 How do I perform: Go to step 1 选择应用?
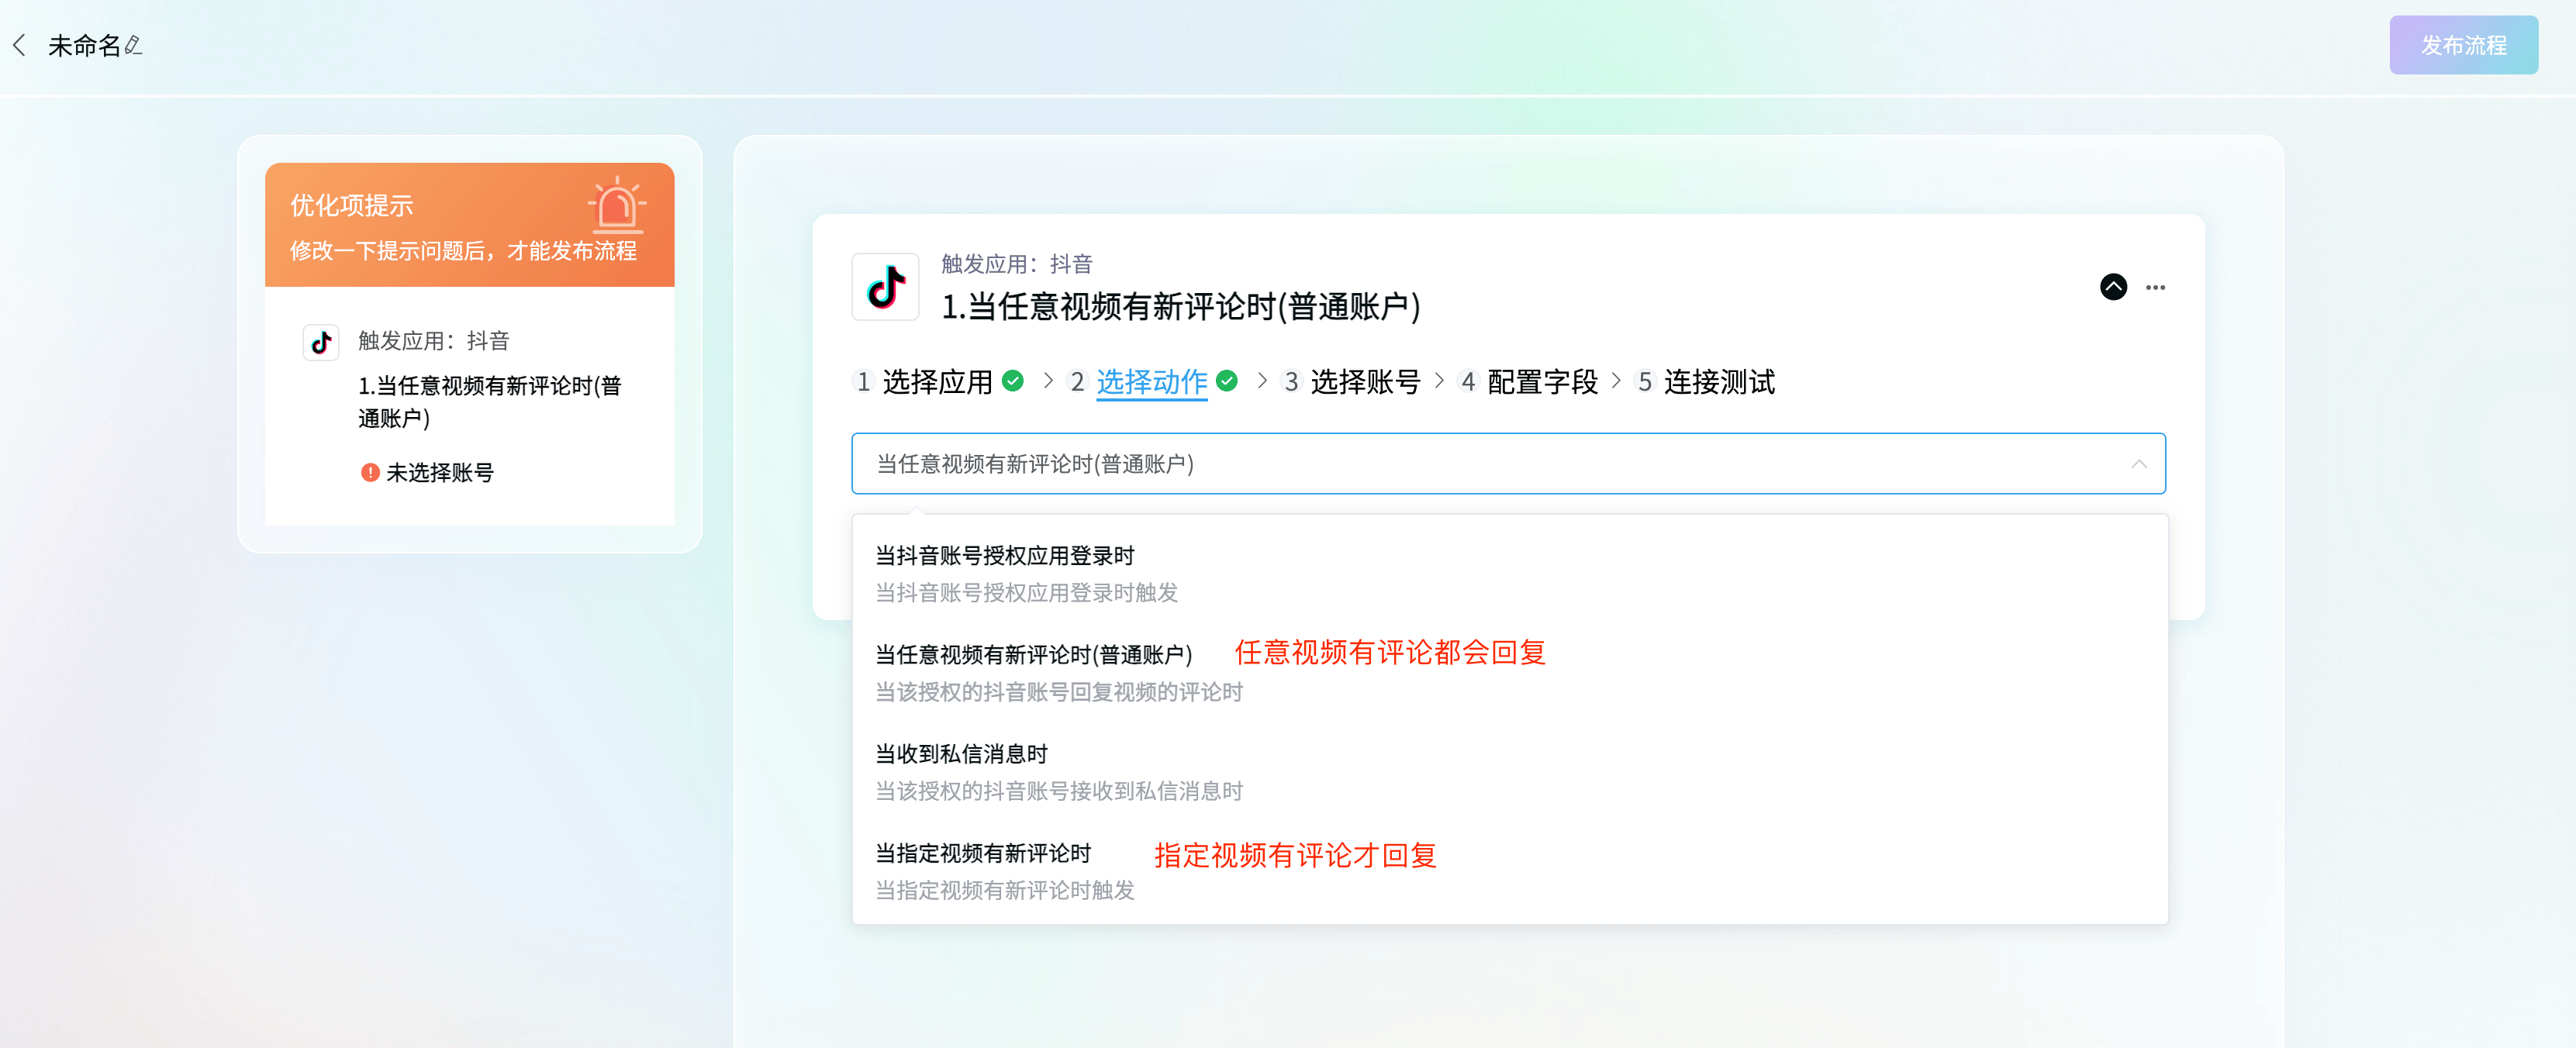point(937,381)
